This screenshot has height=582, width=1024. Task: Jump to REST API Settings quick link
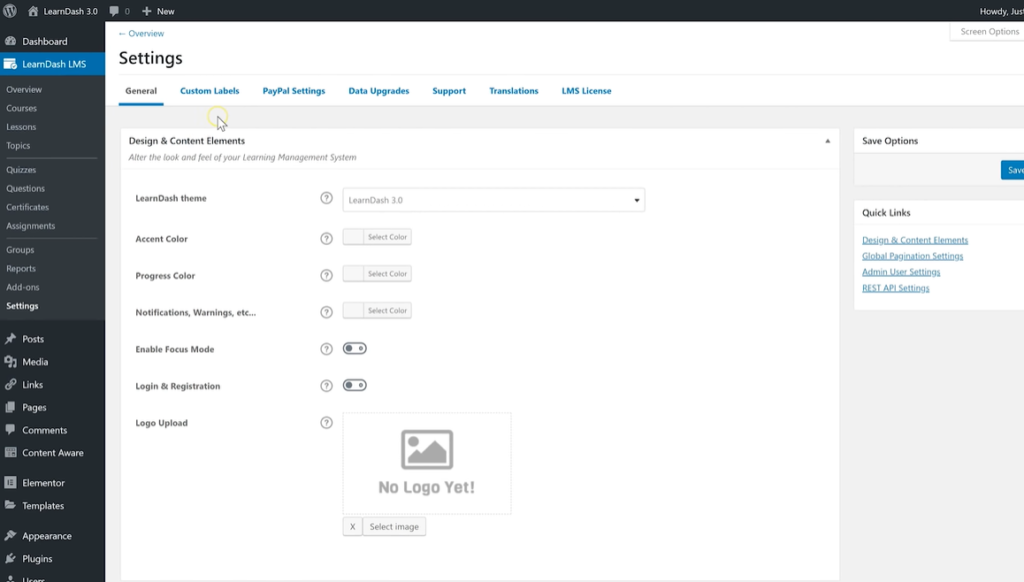pos(895,288)
